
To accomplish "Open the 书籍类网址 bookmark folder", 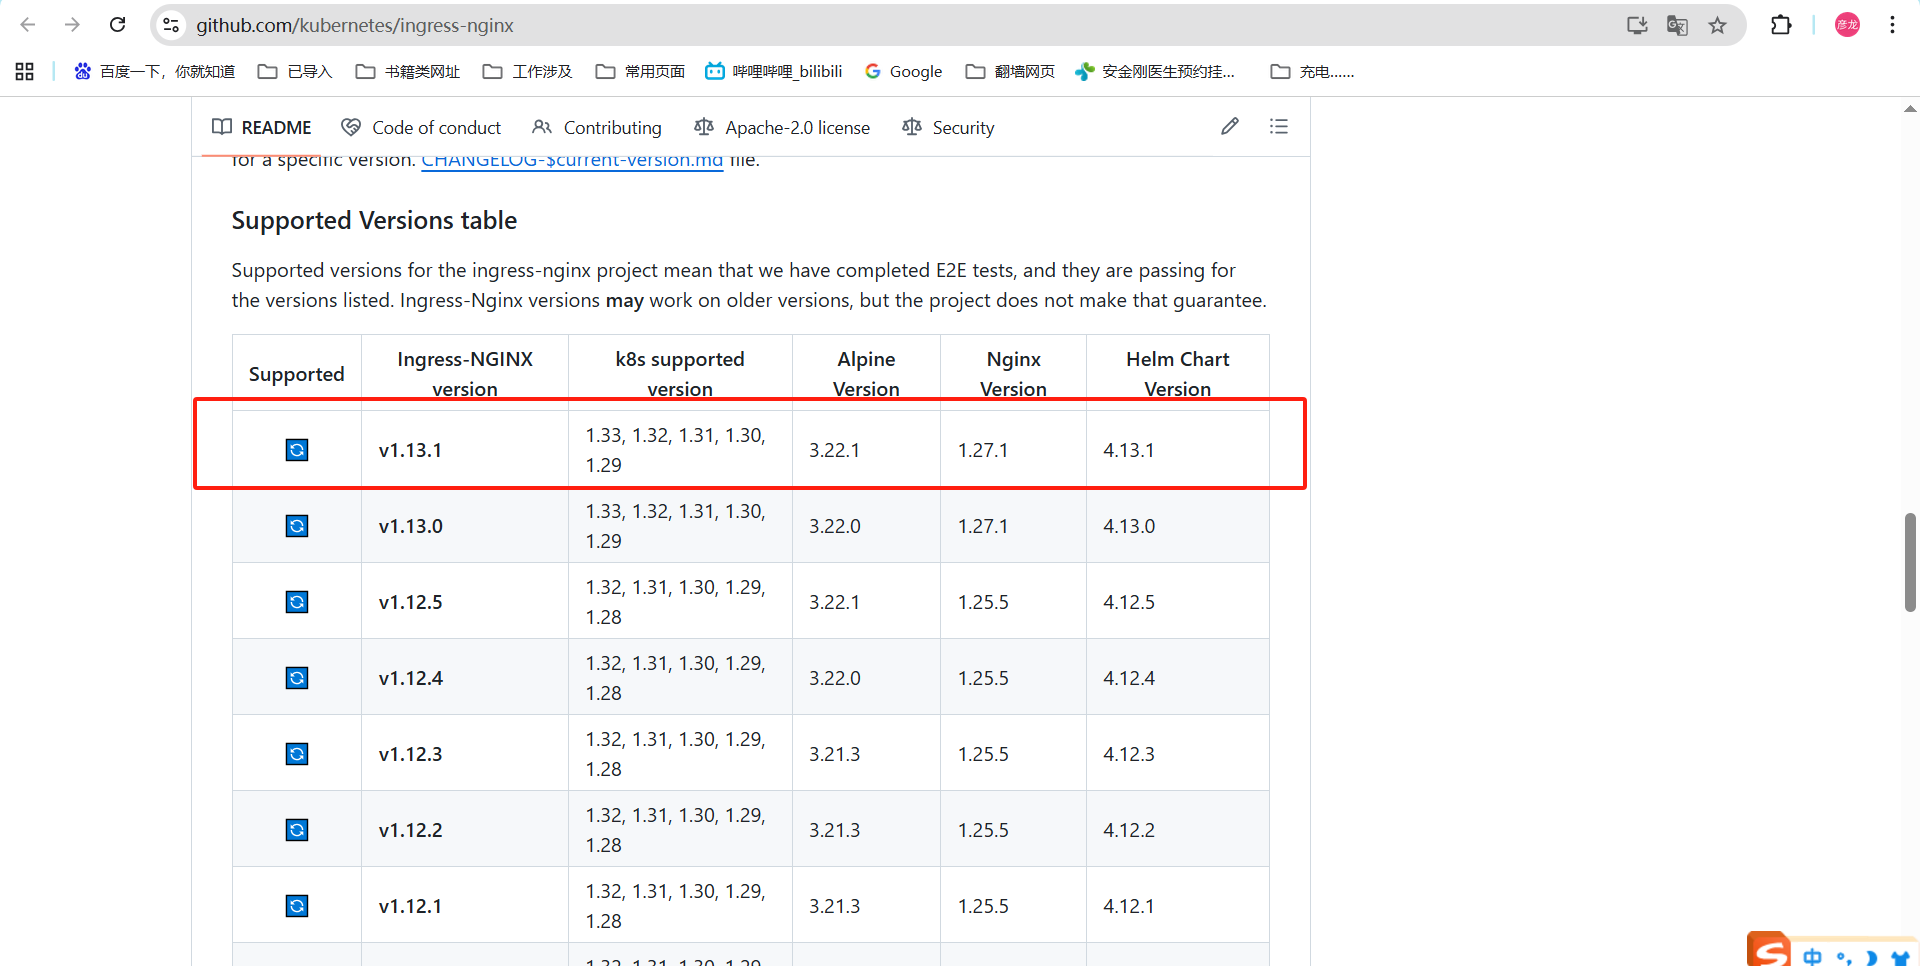I will pos(408,71).
